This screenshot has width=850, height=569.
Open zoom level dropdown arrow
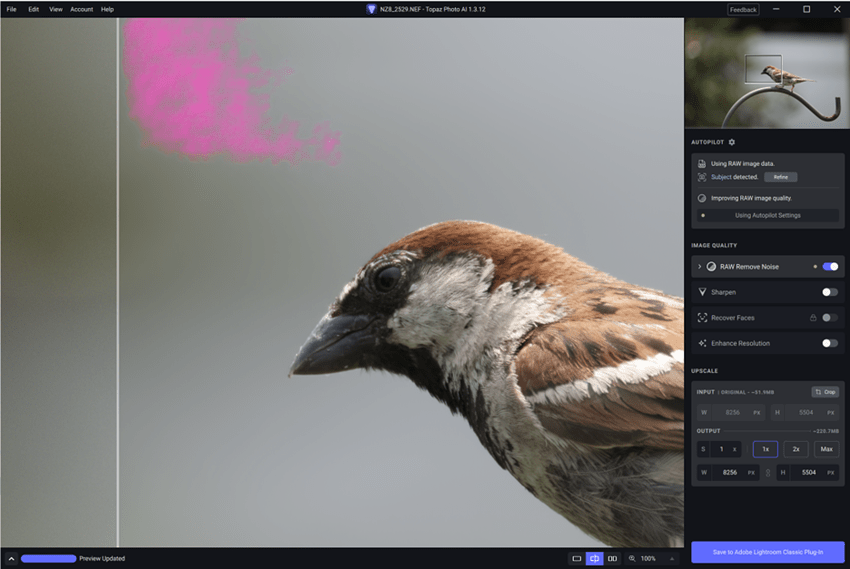pyautogui.click(x=671, y=558)
